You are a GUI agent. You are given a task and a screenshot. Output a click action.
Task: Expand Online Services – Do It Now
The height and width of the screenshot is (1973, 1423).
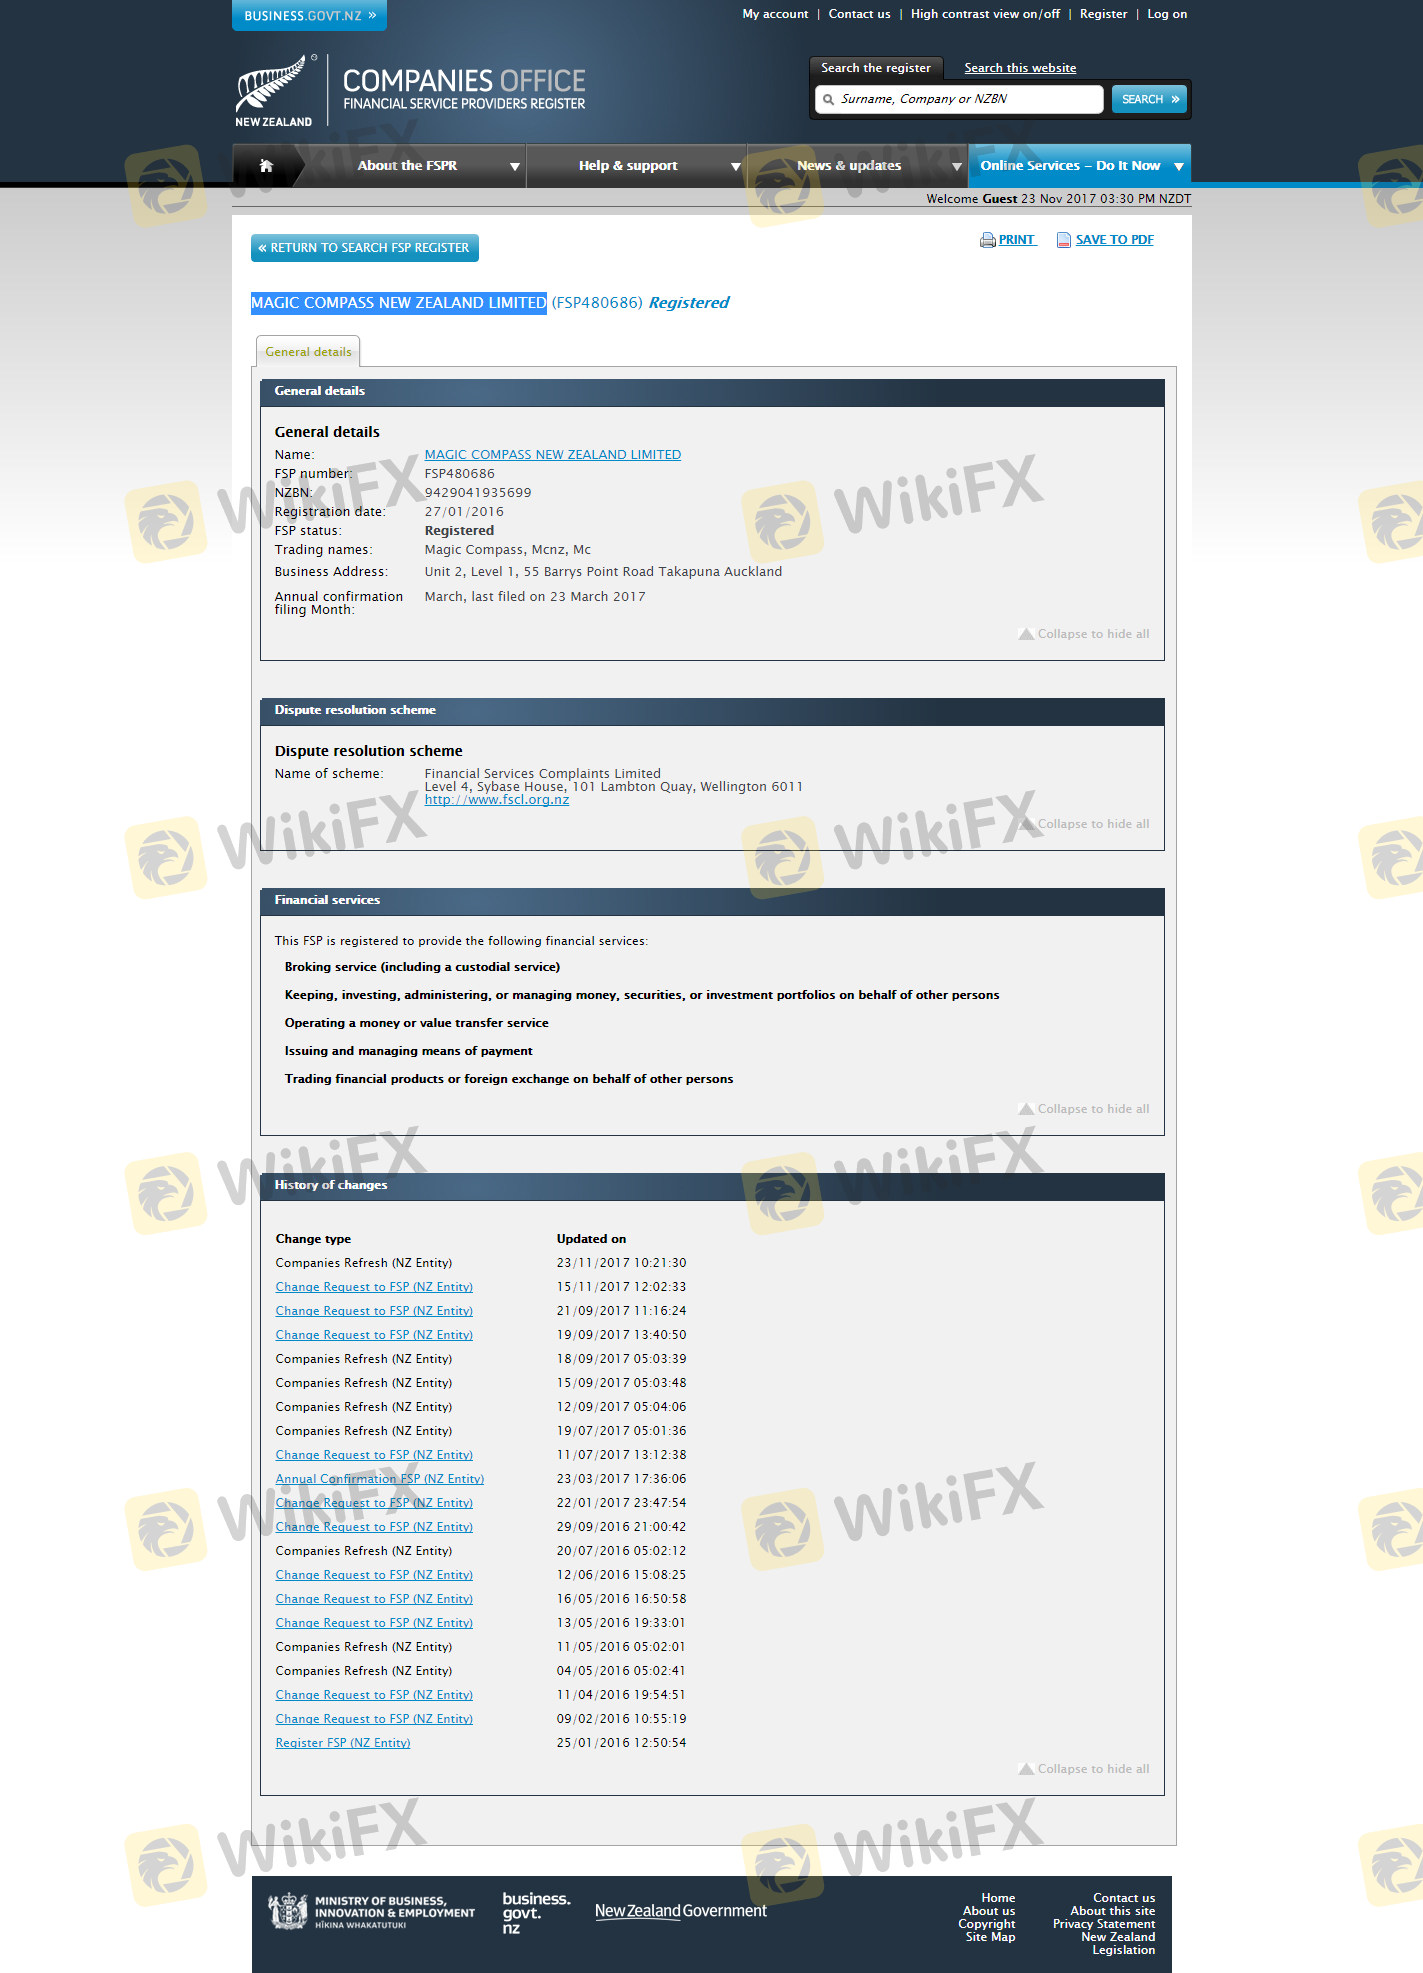pos(1079,166)
